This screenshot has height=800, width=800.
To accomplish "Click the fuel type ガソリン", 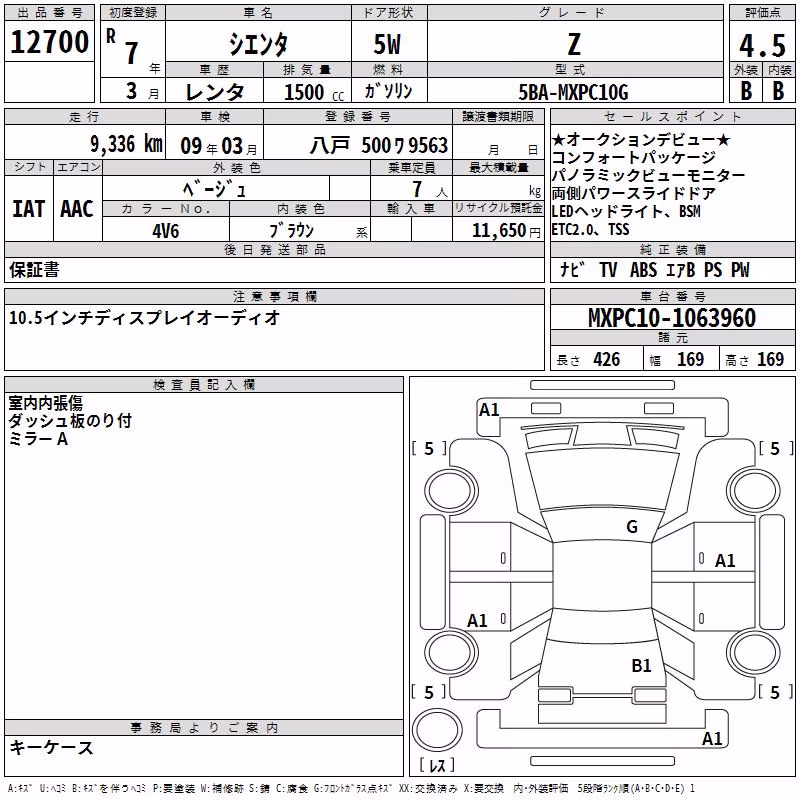I will tap(388, 91).
